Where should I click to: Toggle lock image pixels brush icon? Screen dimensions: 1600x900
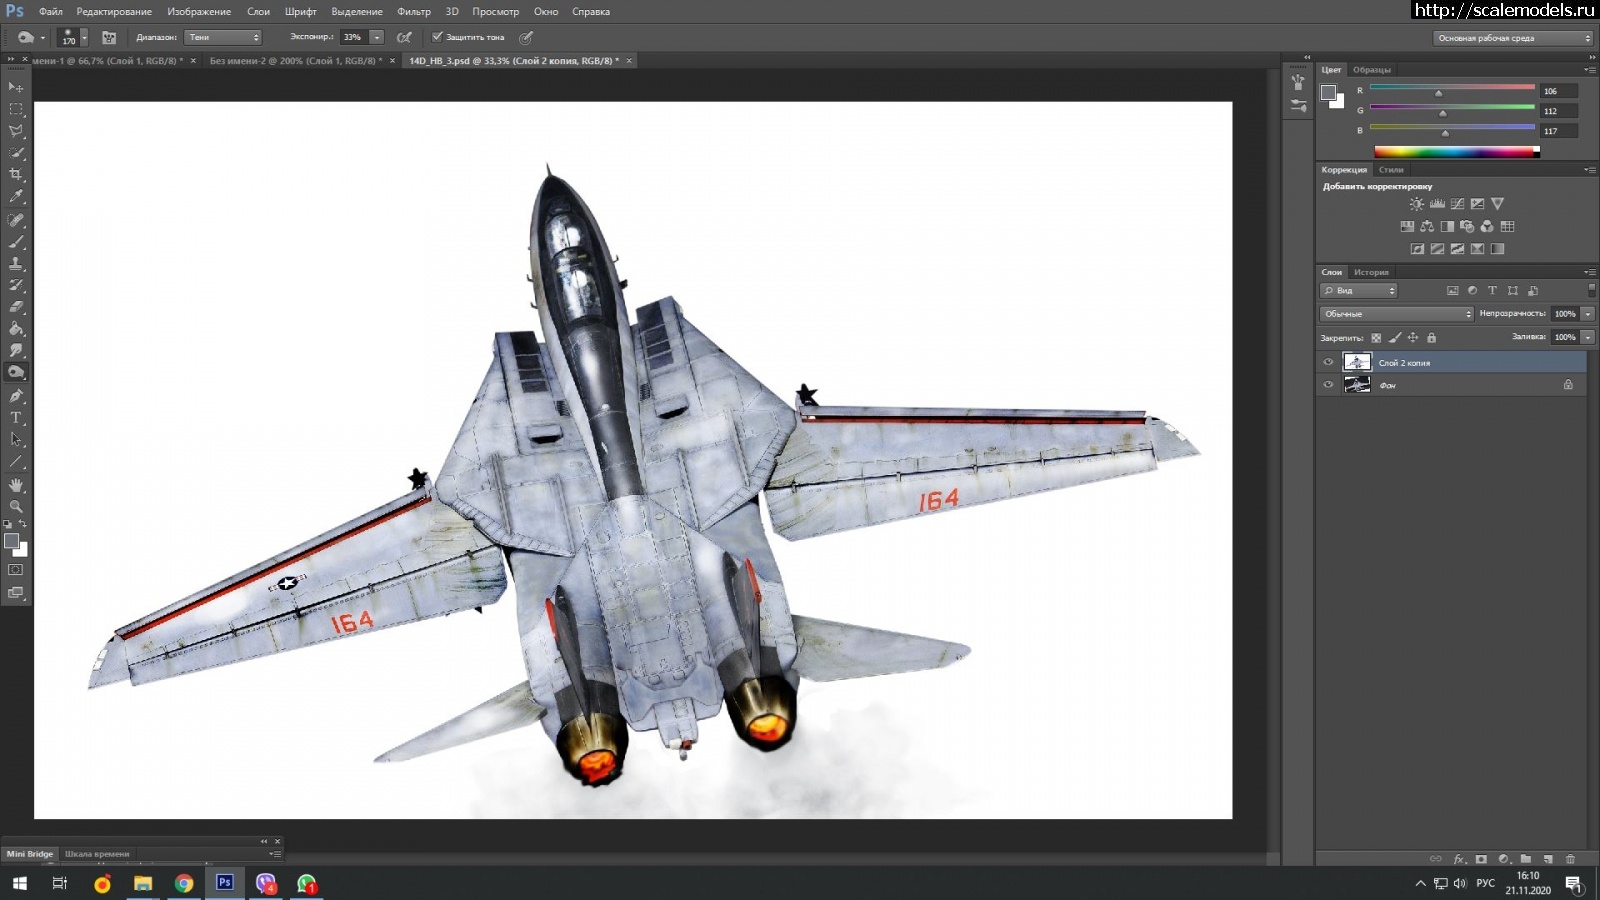point(1395,338)
